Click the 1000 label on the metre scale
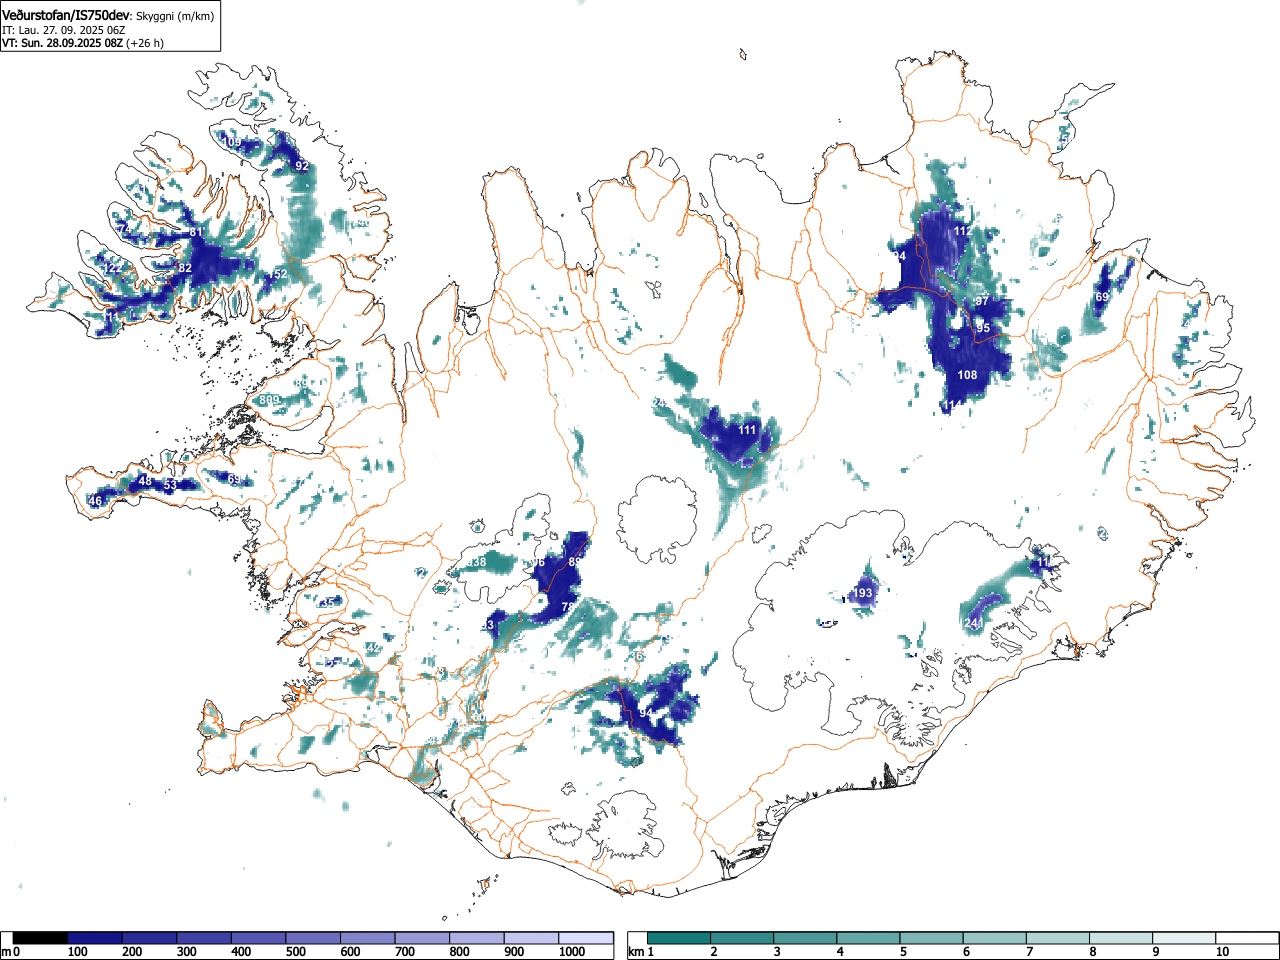 [x=572, y=952]
